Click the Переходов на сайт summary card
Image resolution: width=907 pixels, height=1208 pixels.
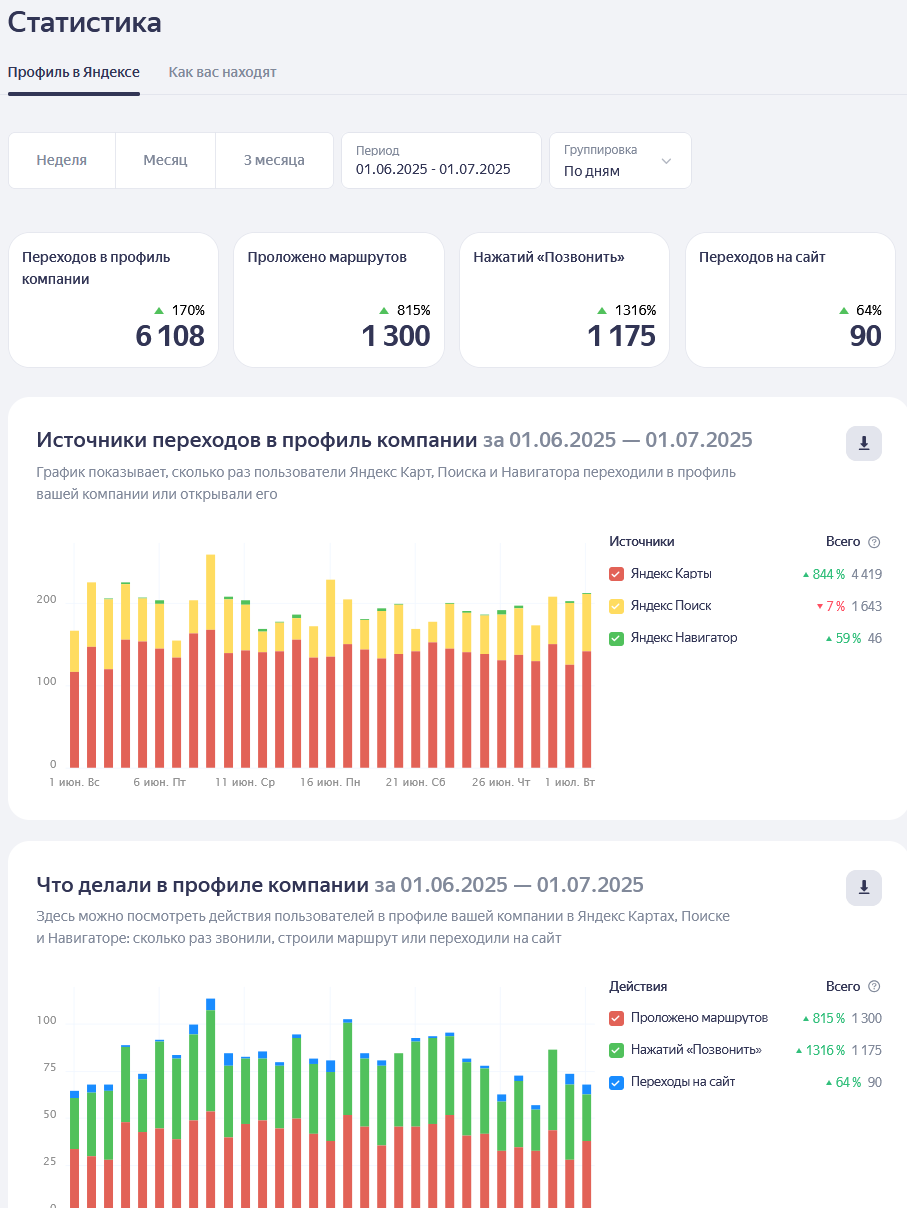790,300
